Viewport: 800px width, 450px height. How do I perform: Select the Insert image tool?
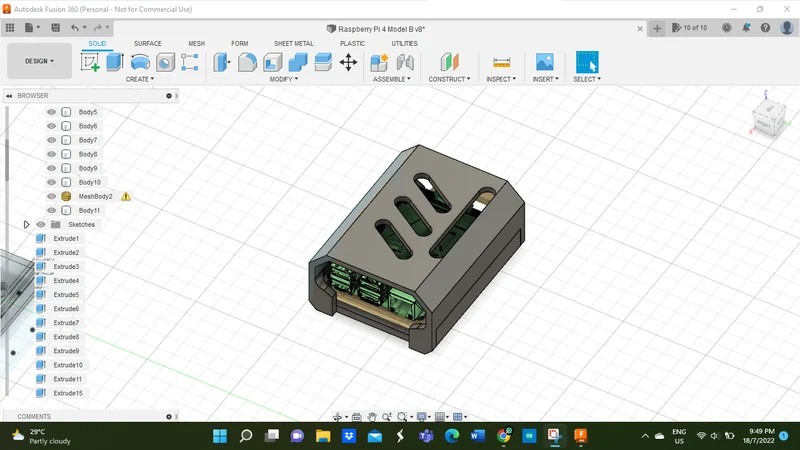tap(545, 62)
